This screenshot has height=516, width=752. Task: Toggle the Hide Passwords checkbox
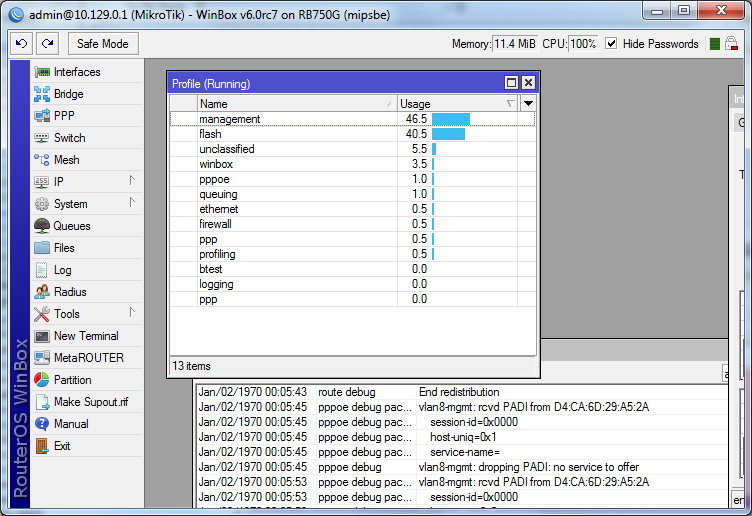611,44
